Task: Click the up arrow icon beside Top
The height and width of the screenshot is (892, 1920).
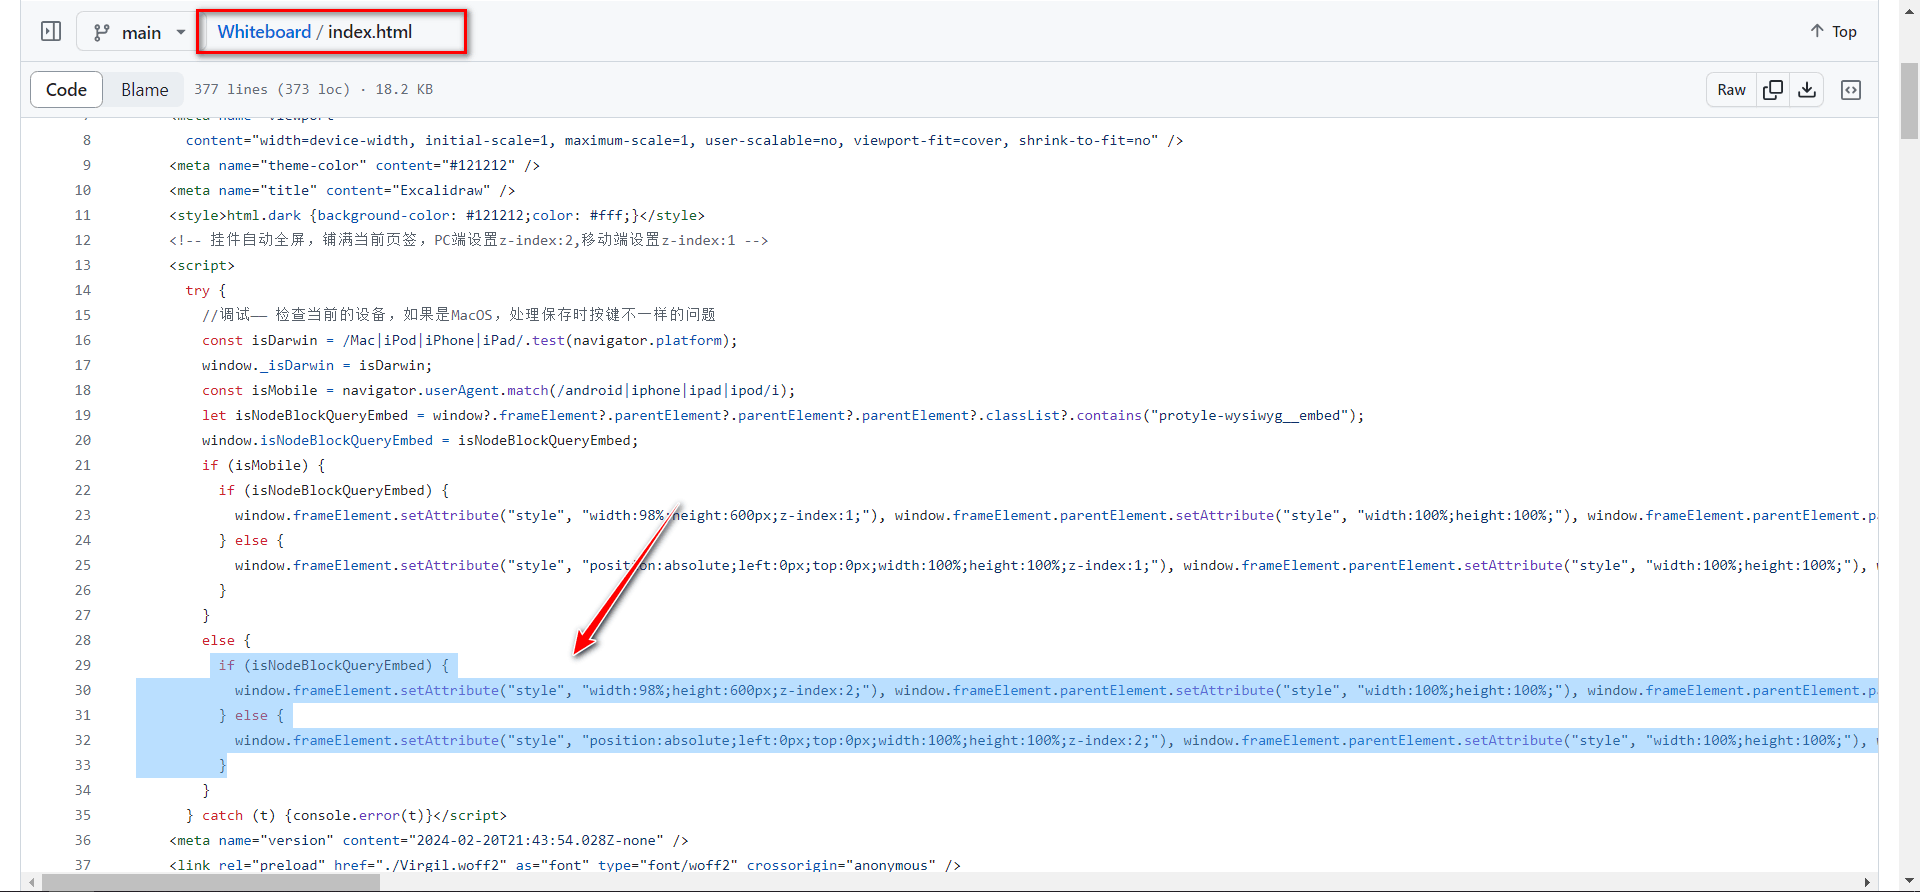Action: 1817,31
